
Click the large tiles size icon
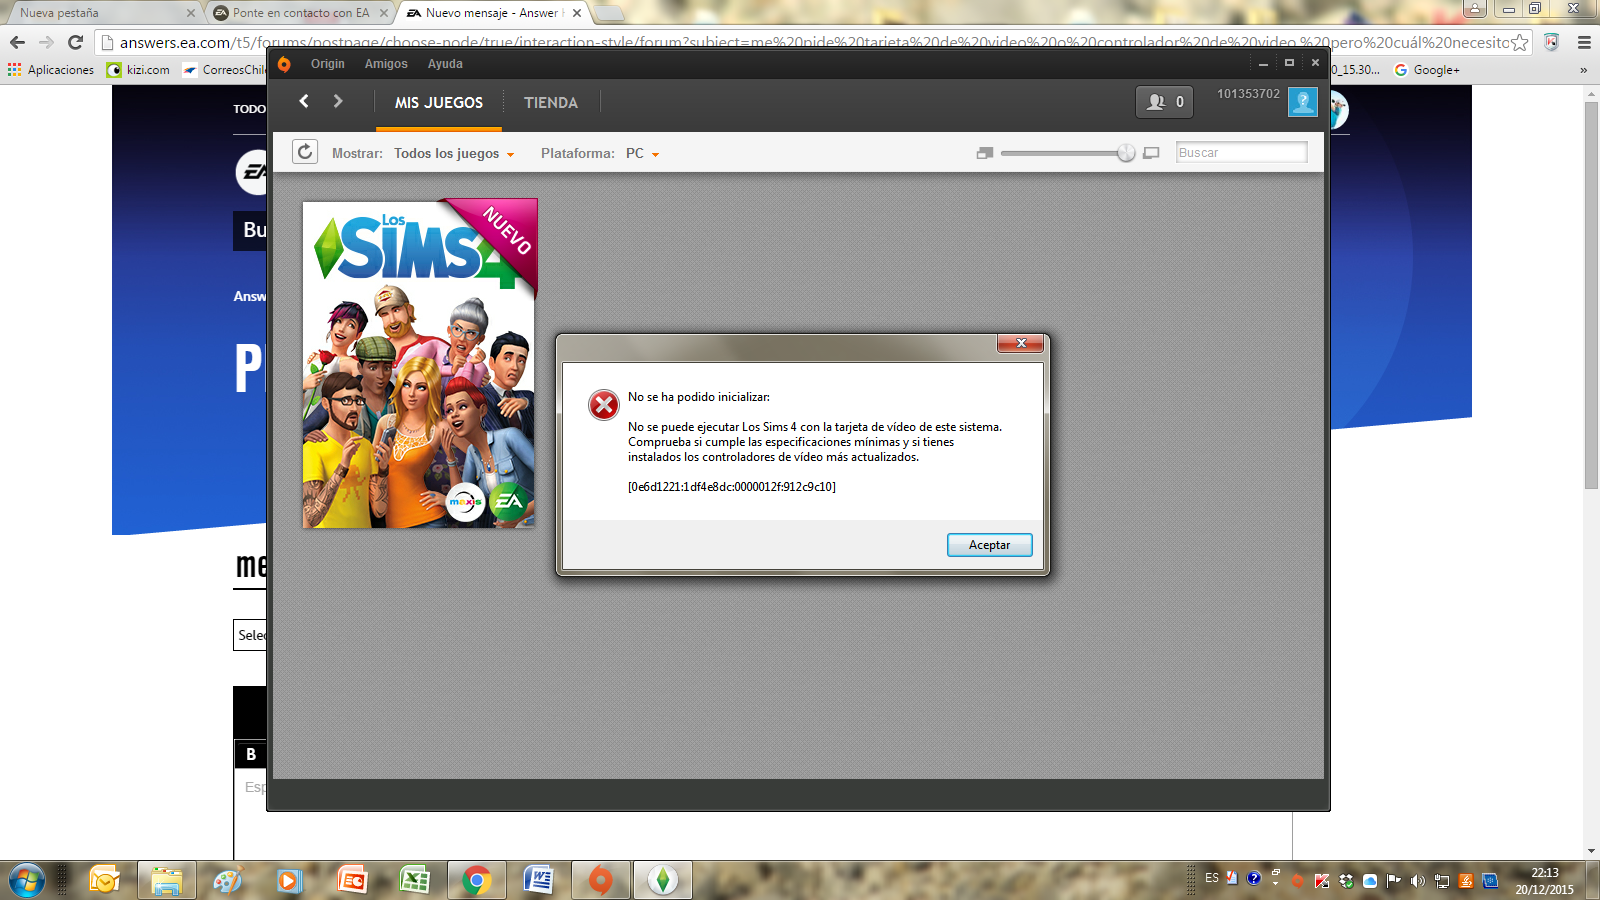click(x=1151, y=153)
